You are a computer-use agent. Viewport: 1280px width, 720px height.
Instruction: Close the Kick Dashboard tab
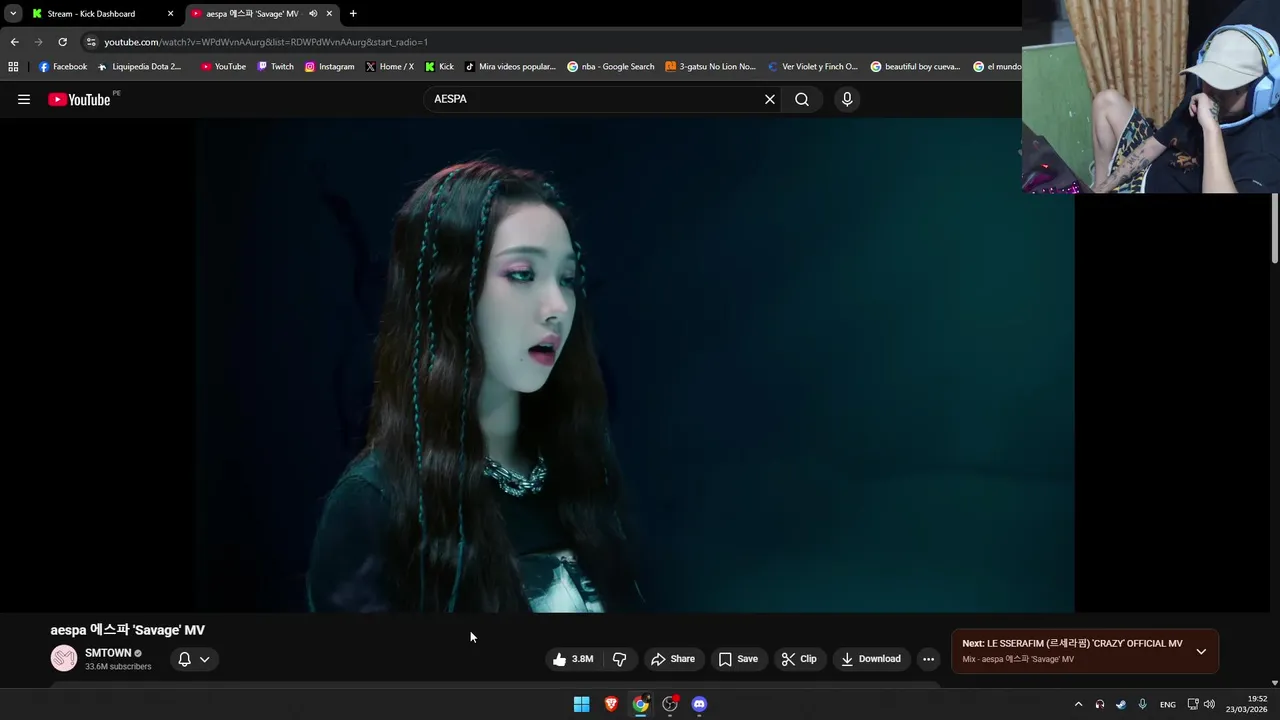(x=170, y=14)
